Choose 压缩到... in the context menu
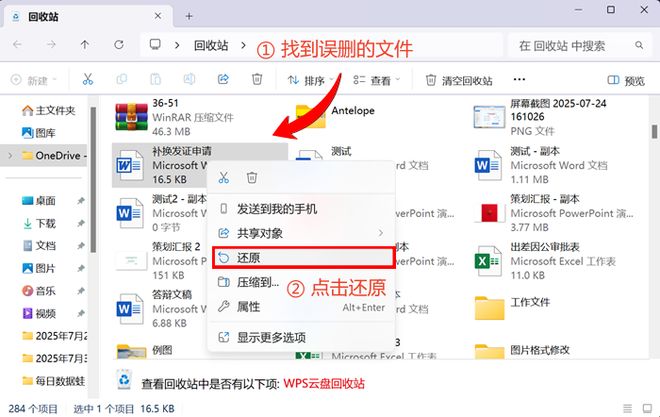Screen dimensions: 660x417 303,282
